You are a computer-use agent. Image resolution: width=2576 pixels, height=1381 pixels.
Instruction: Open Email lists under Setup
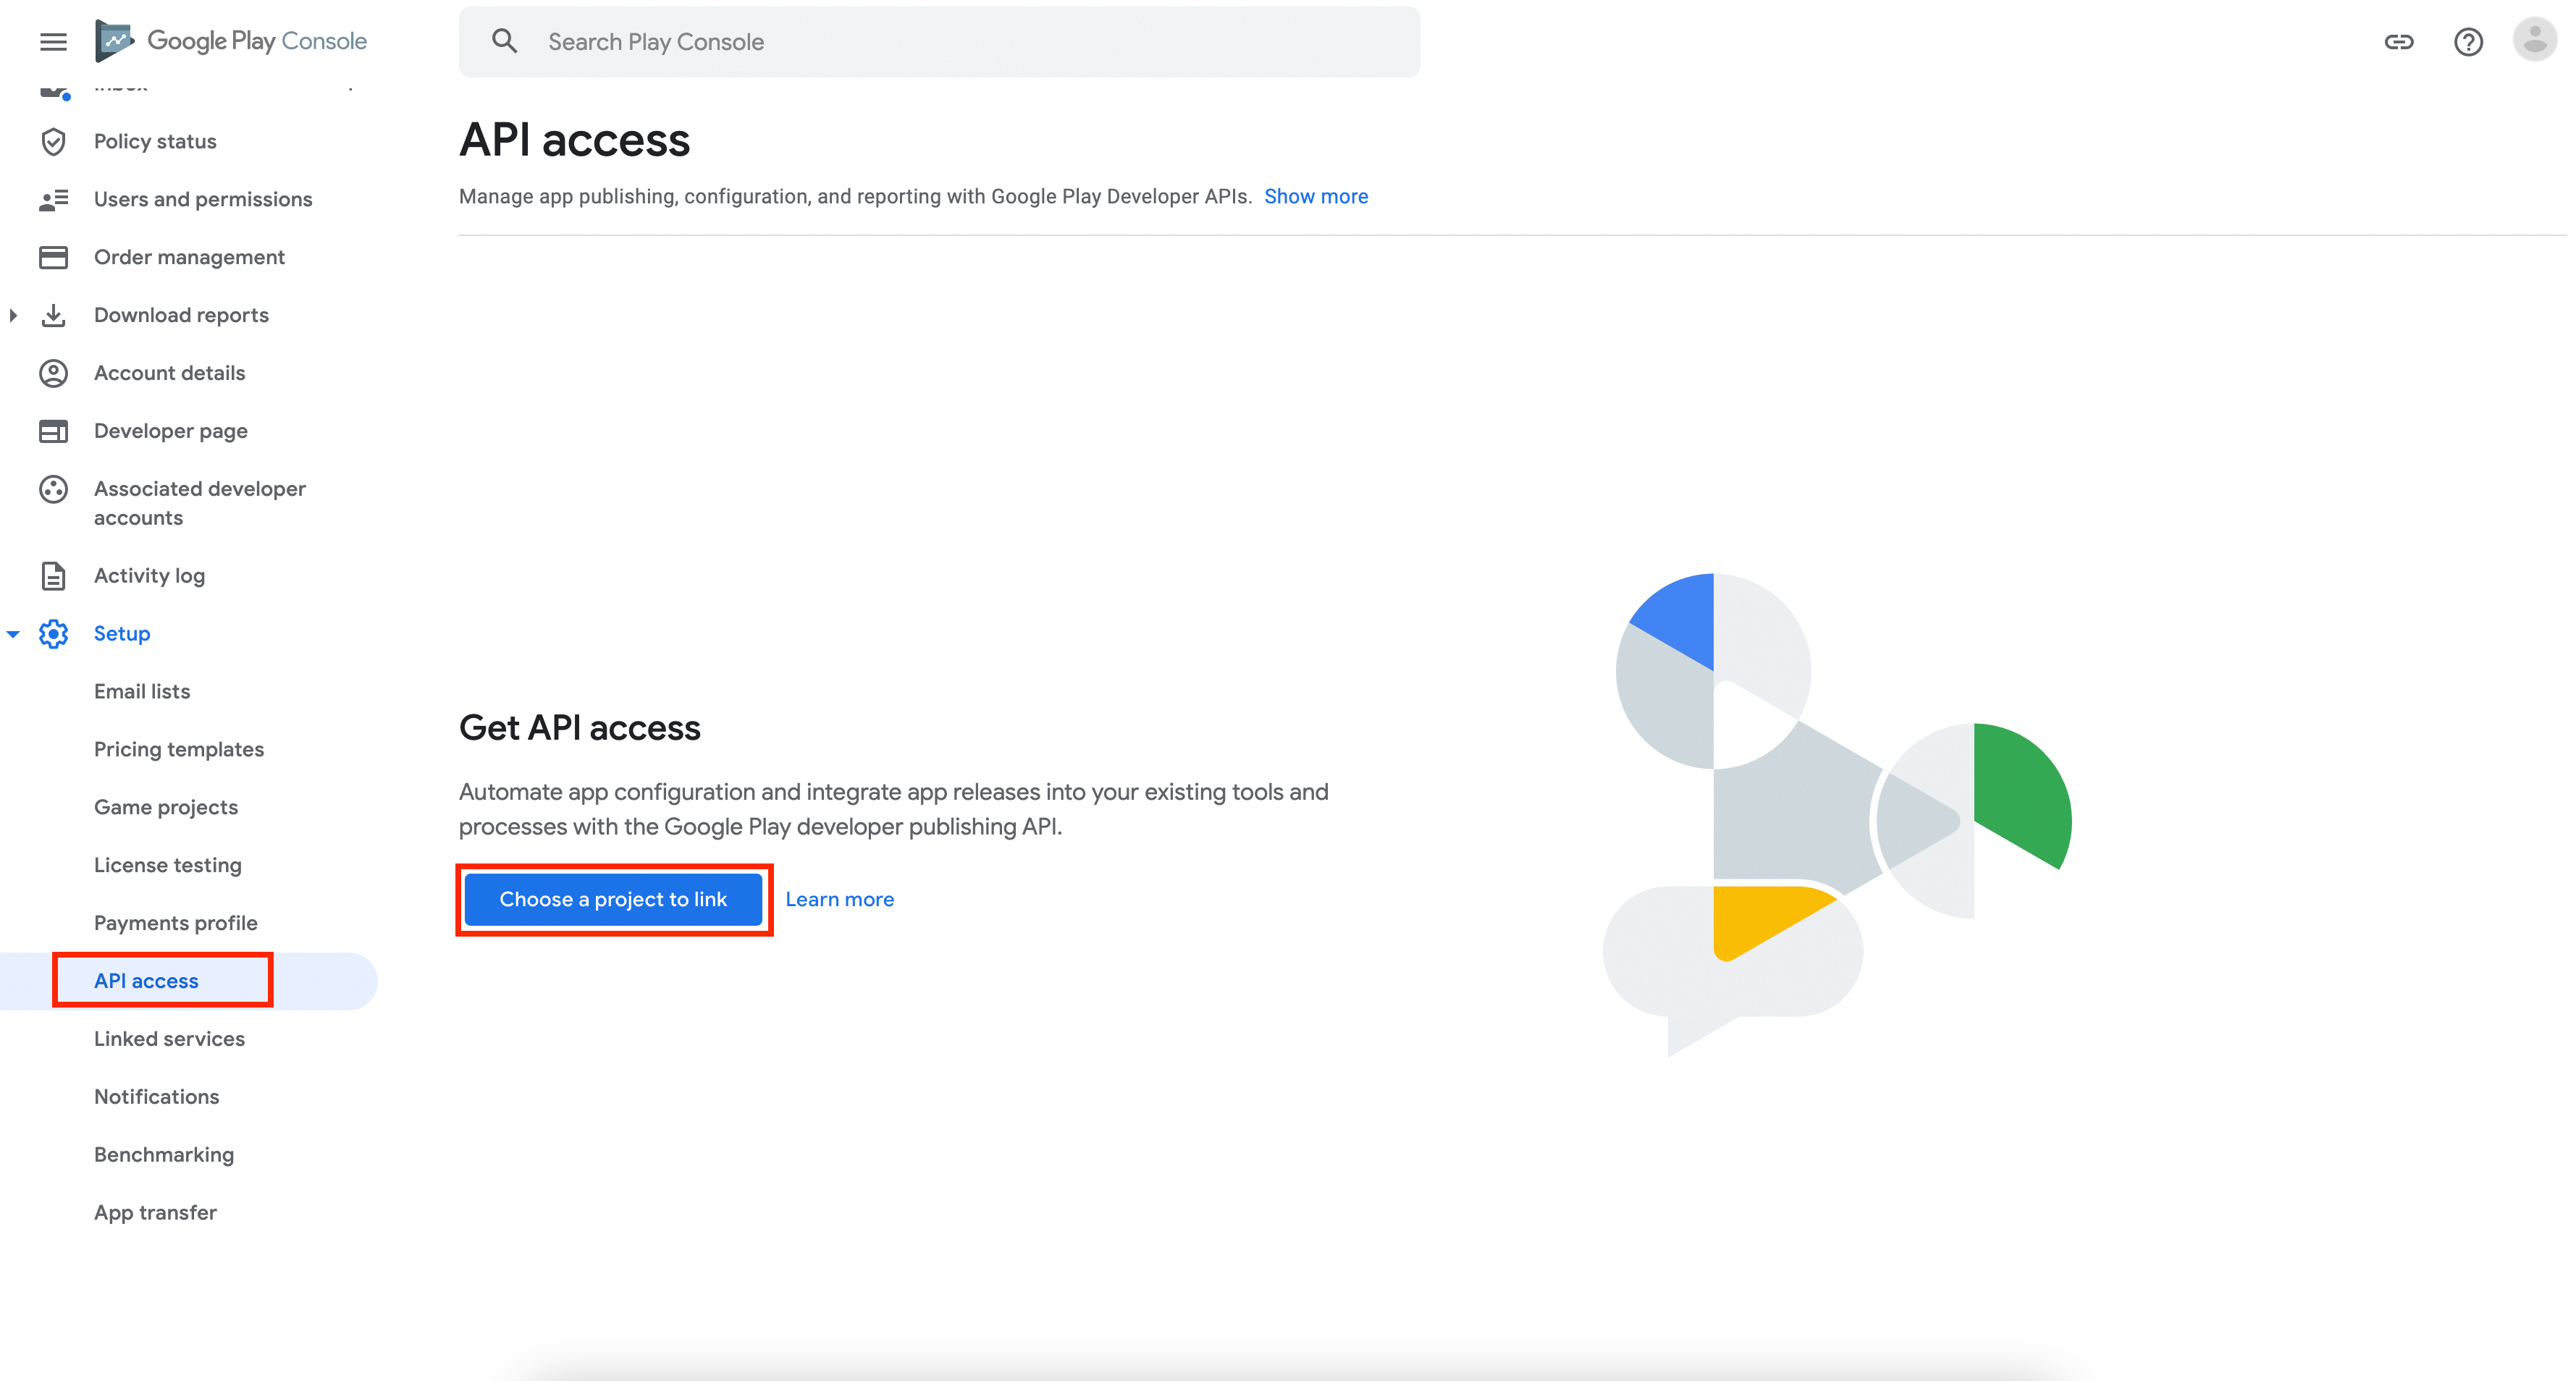tap(142, 692)
